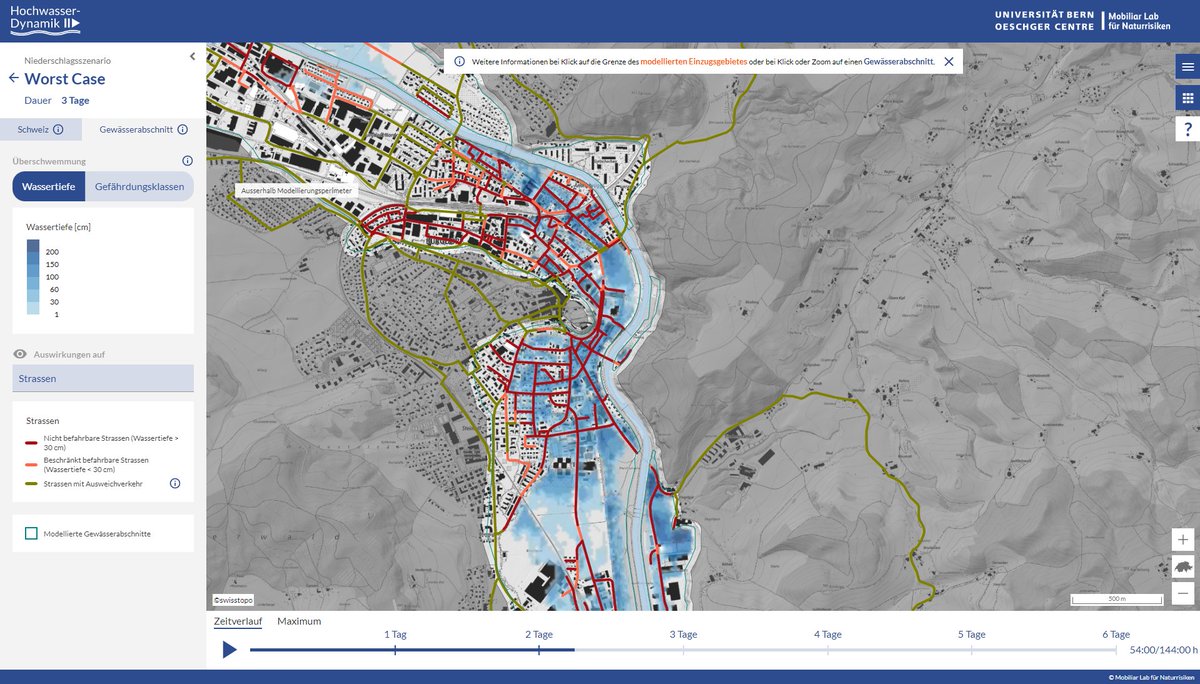Go back using the arrow beside Worst Case
The height and width of the screenshot is (684, 1200).
[13, 78]
